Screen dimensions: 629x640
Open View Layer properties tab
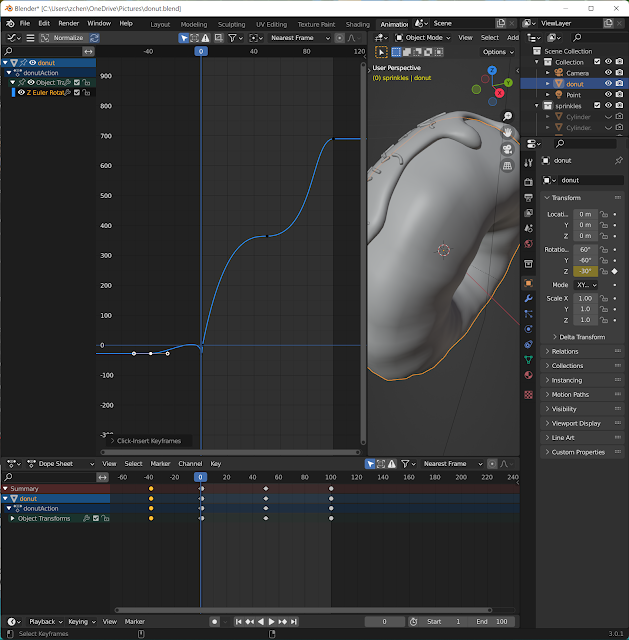(529, 213)
